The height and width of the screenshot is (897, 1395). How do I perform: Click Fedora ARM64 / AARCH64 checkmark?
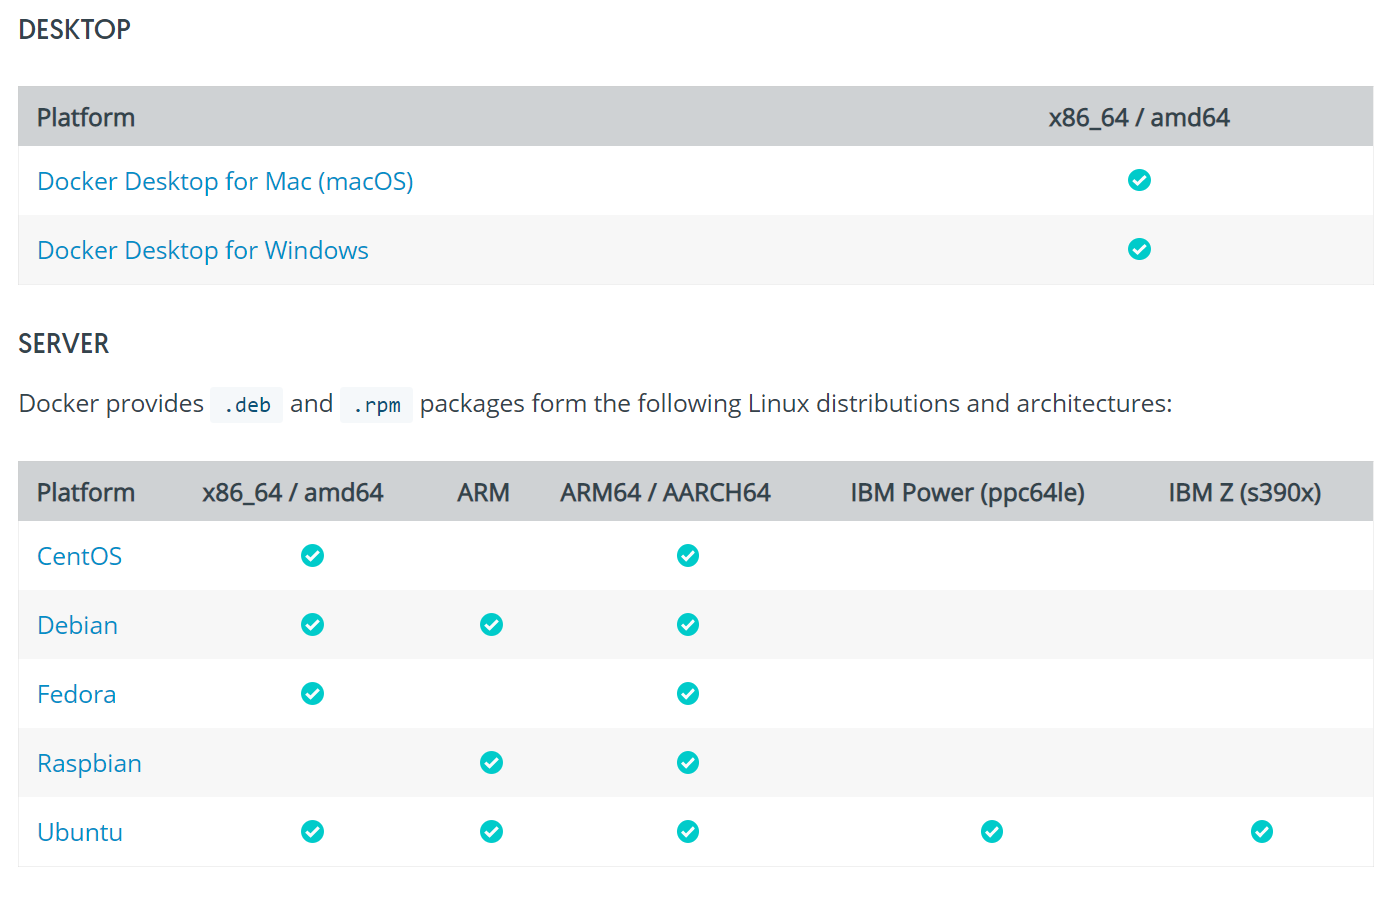point(687,693)
